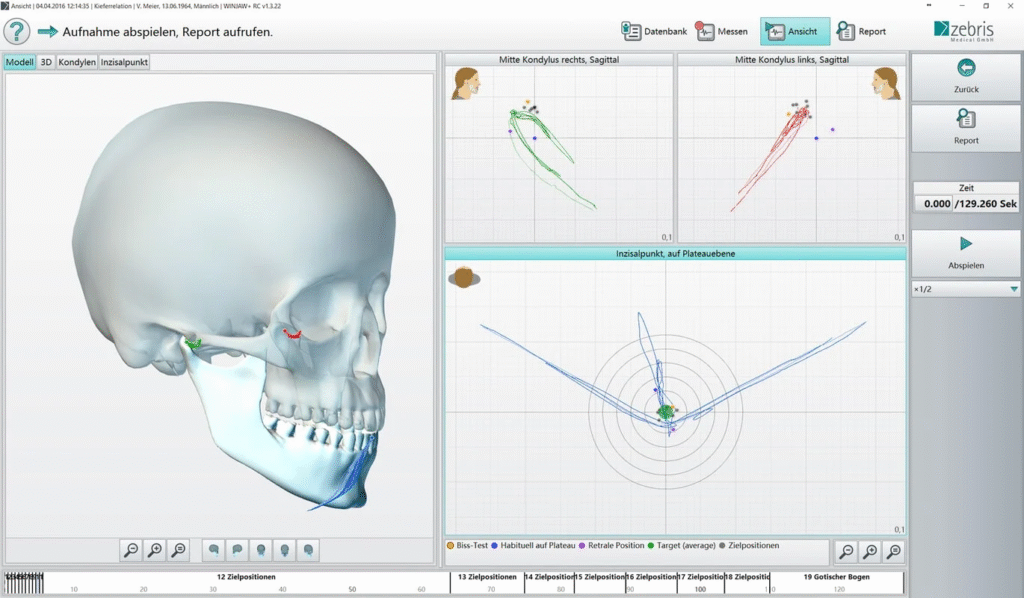The height and width of the screenshot is (598, 1024).
Task: Zoom in the skull model view
Action: pos(155,549)
